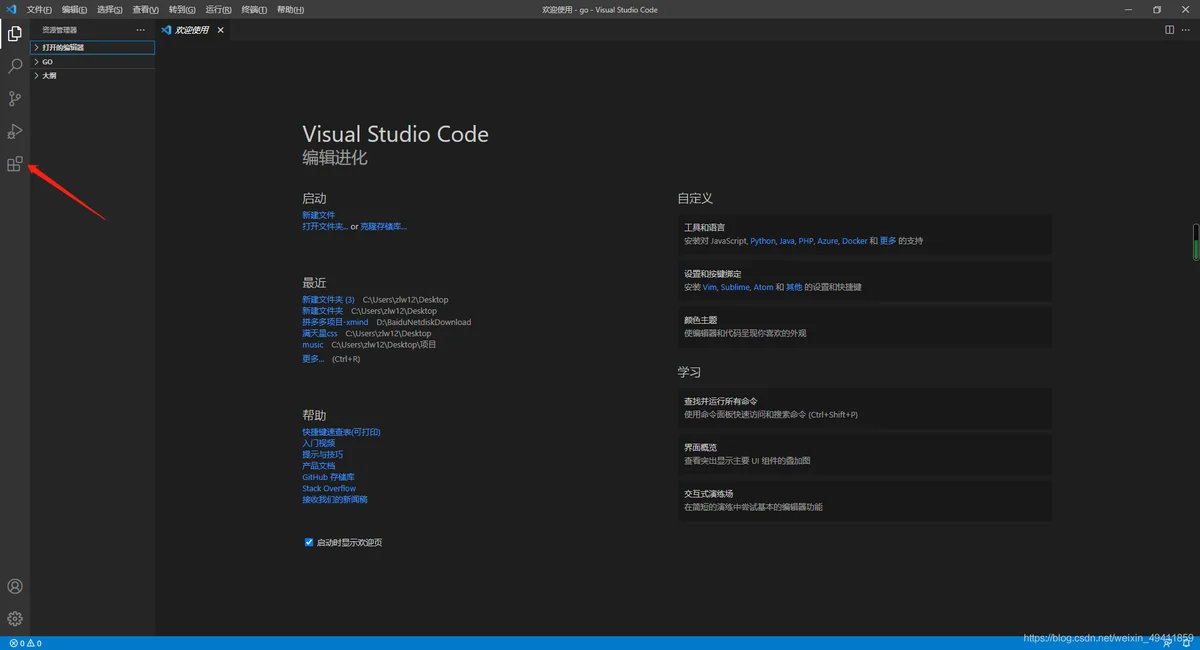Open the editor's more actions ellipsis
Image resolution: width=1200 pixels, height=650 pixels.
pos(1187,30)
